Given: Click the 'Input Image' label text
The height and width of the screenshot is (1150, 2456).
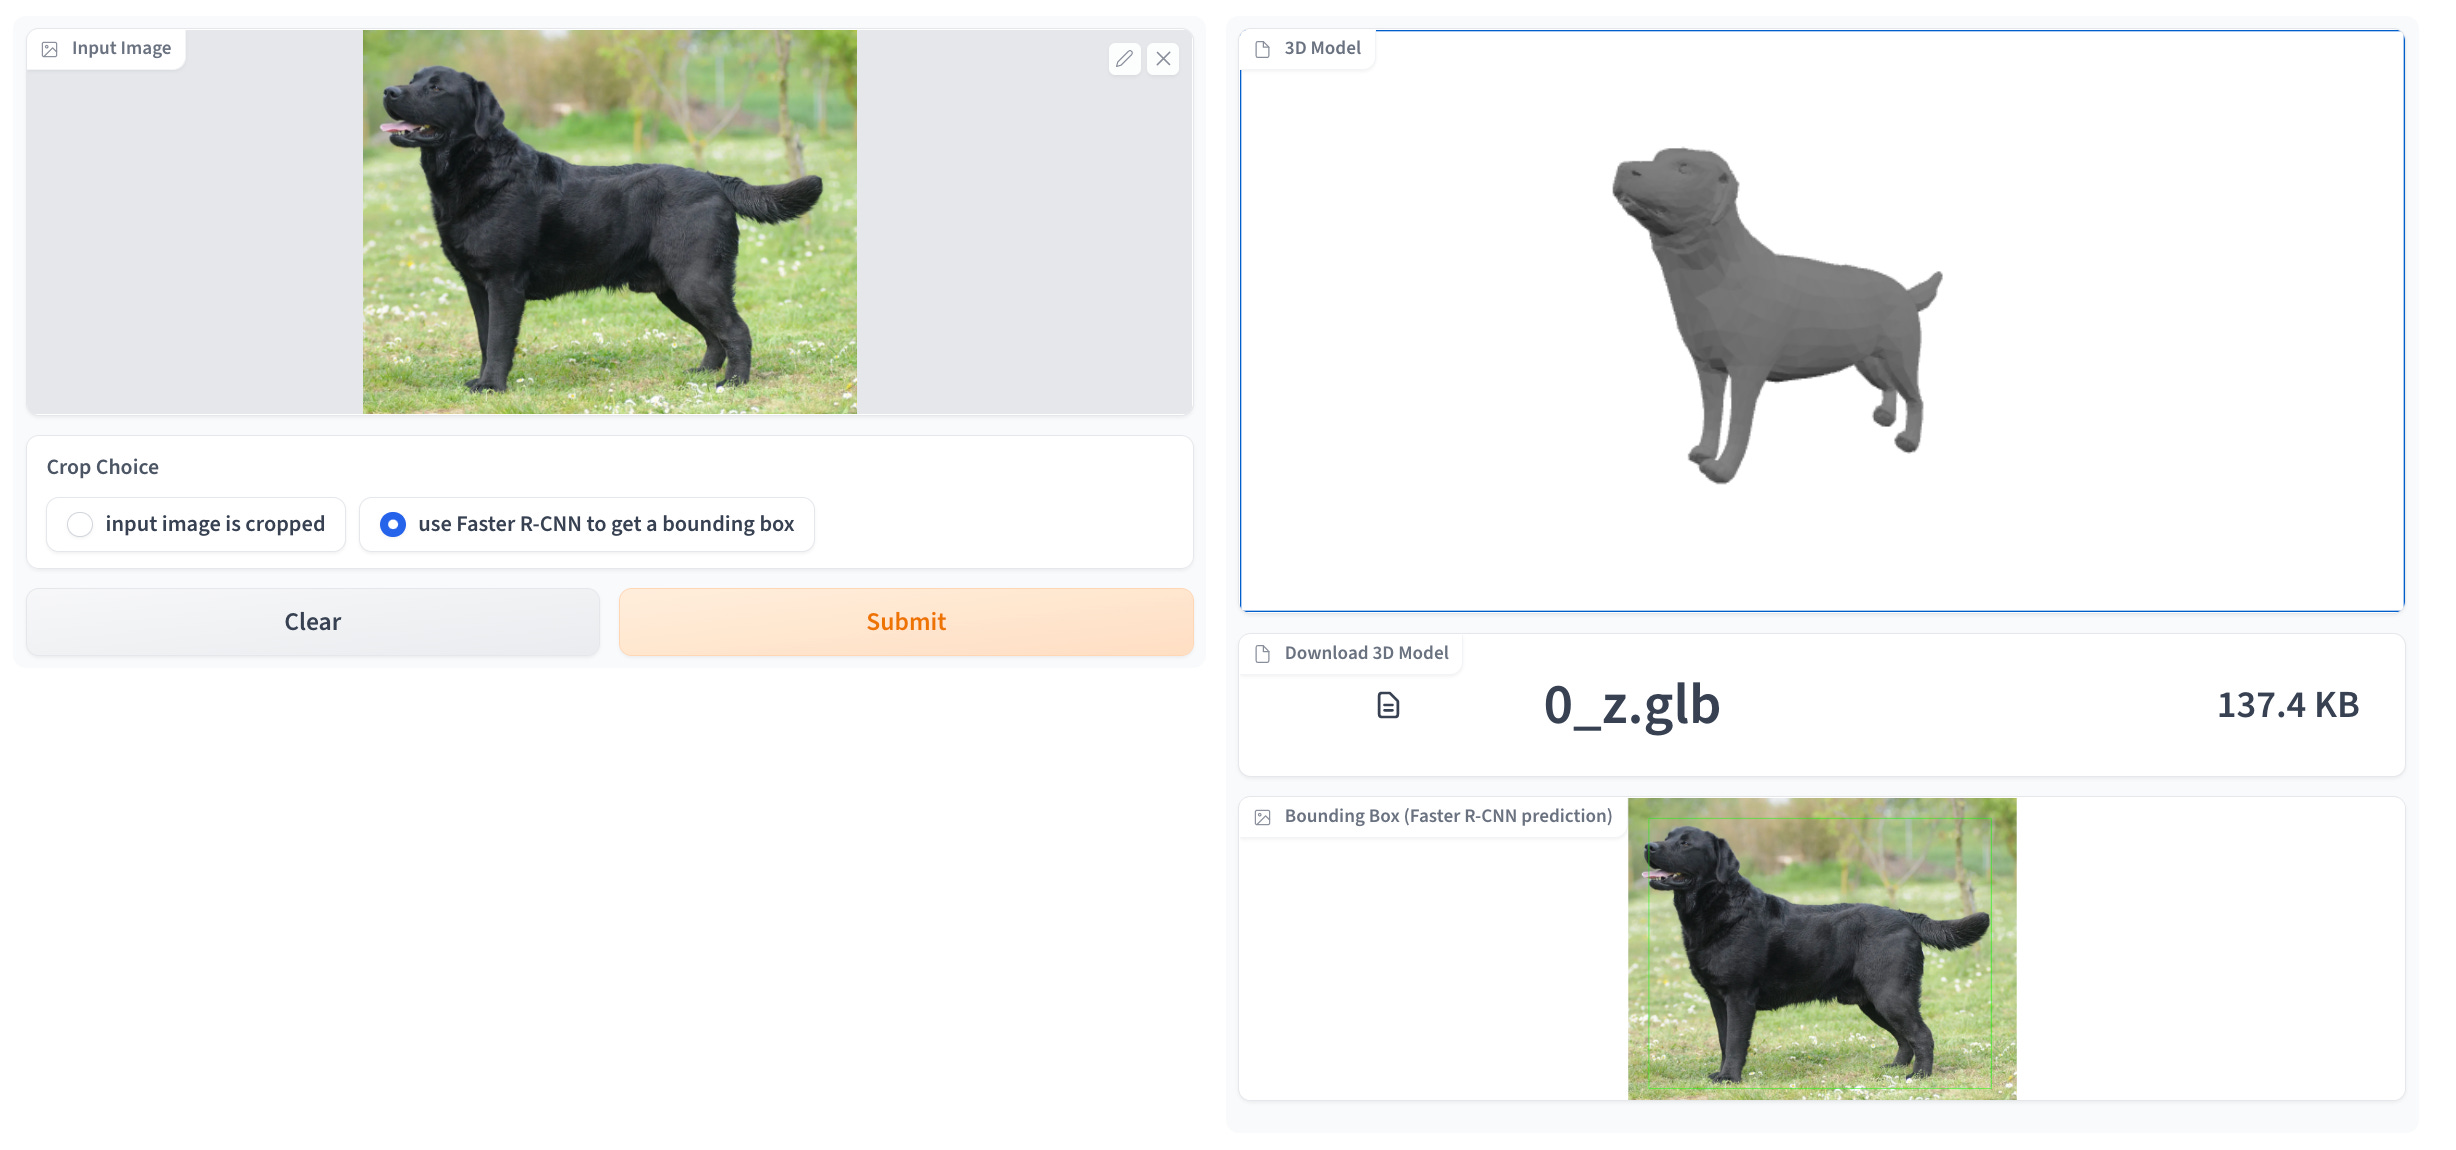Looking at the screenshot, I should pos(121,48).
